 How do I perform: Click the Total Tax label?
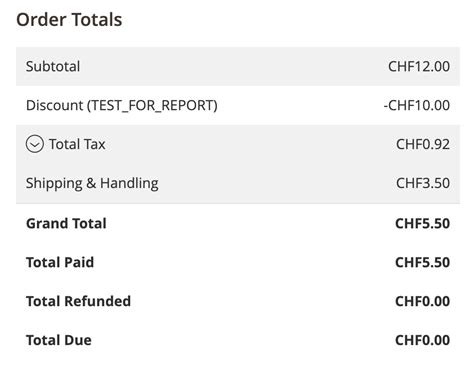coord(77,144)
